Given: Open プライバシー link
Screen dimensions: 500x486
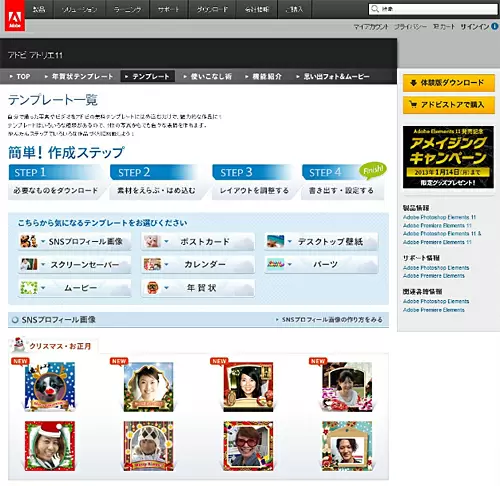Looking at the screenshot, I should coord(410,27).
